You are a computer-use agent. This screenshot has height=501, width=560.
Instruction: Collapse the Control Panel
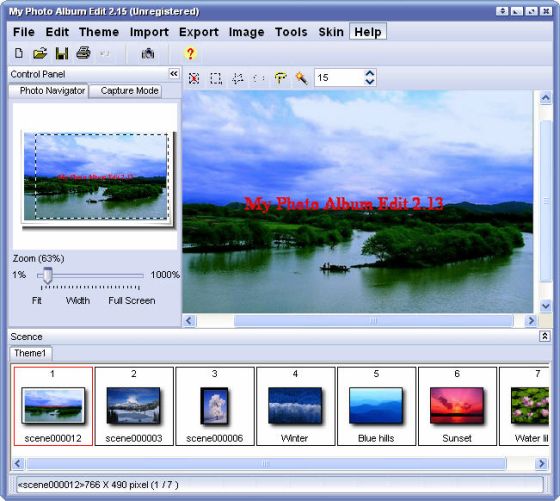pyautogui.click(x=174, y=74)
